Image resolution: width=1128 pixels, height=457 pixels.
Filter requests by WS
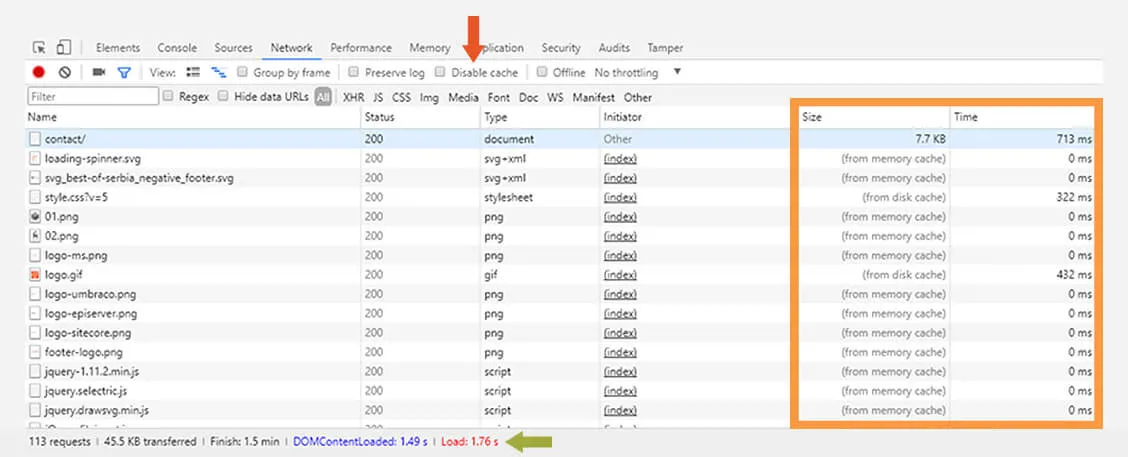pos(555,97)
